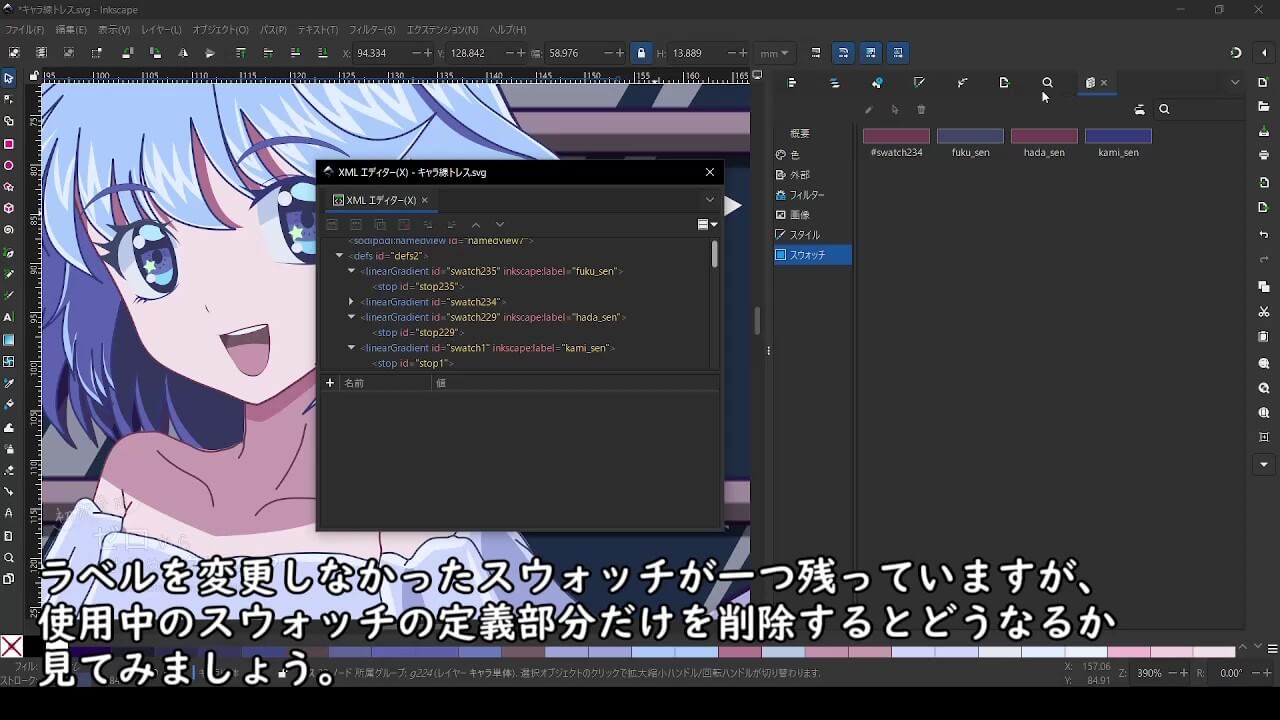Click Select all objects icon
The width and height of the screenshot is (1280, 720).
[14, 53]
